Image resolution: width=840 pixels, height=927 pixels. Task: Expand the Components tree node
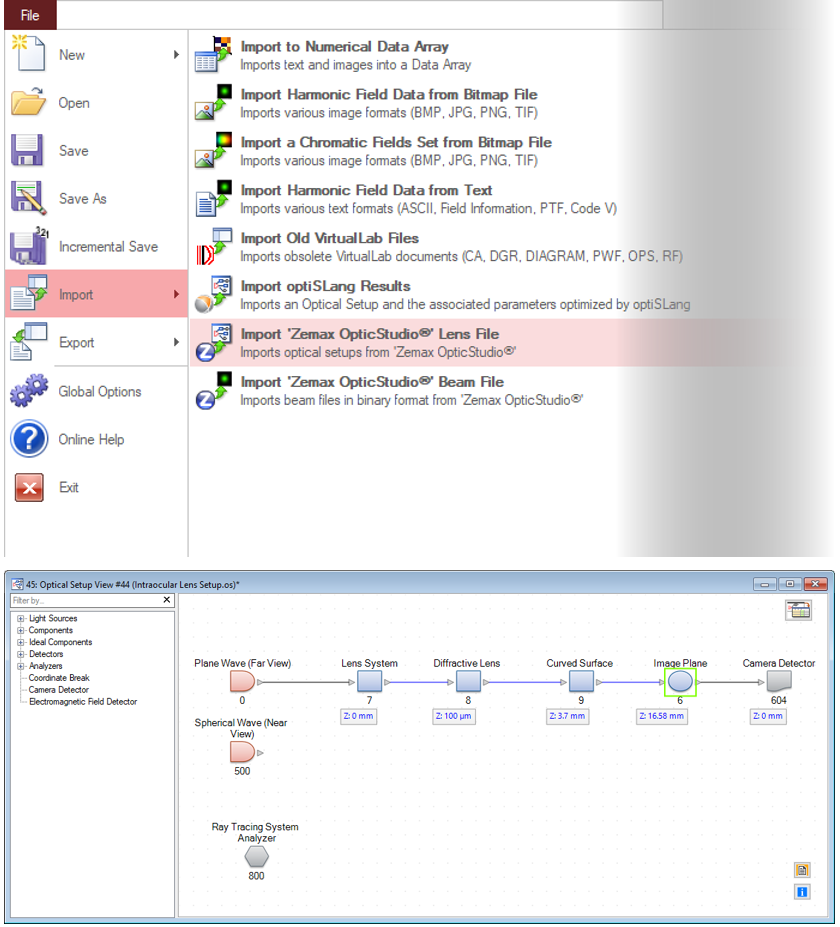click(21, 630)
